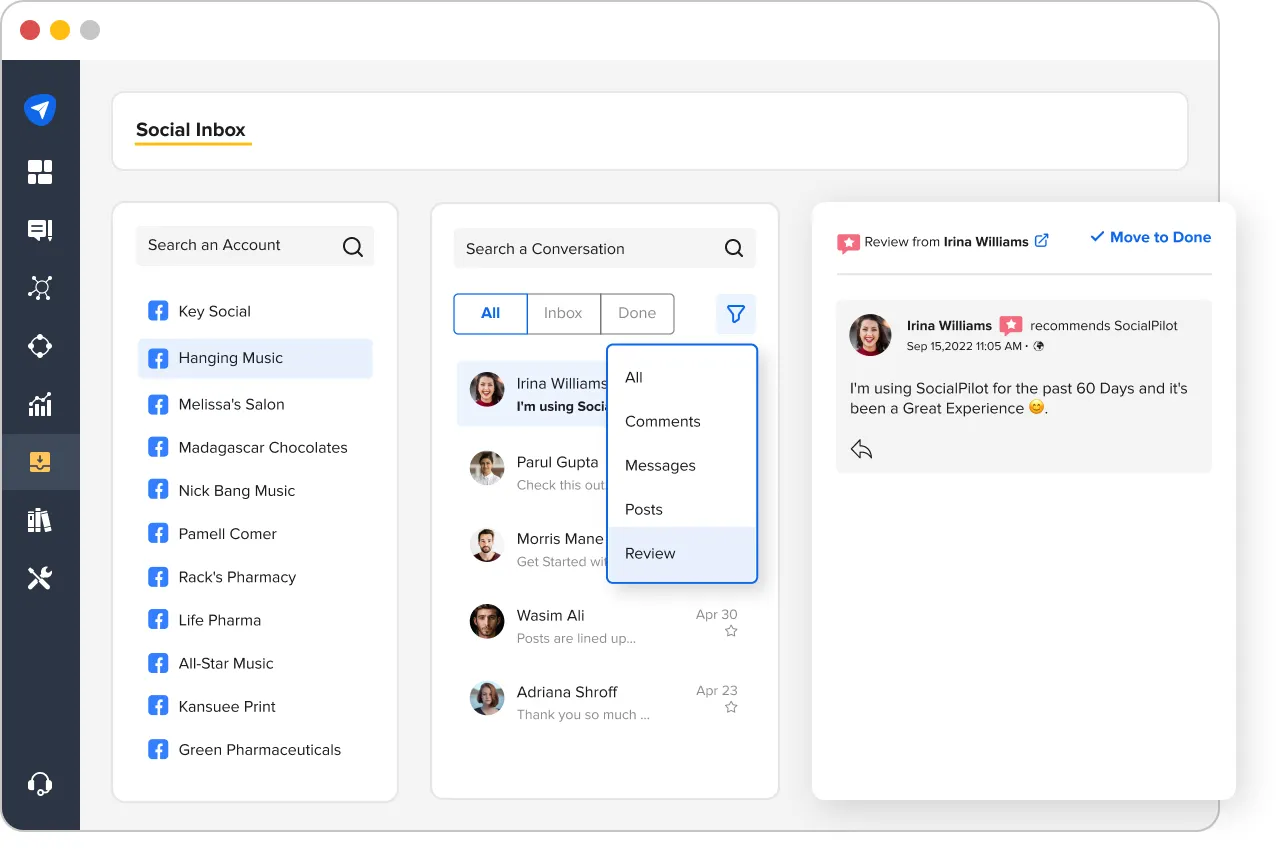Screen dimensions: 1285x849
Task: Focus the Search a Conversation field
Action: tap(605, 249)
